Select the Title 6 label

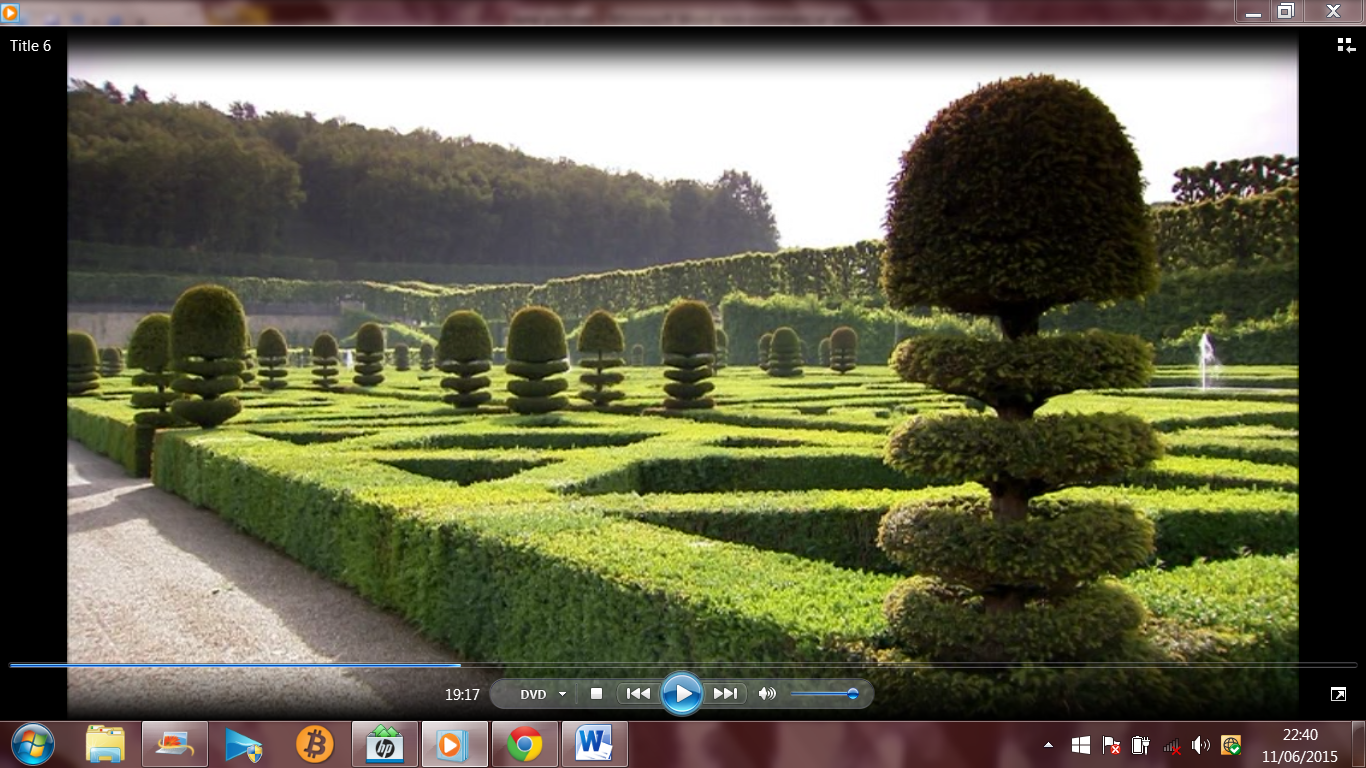point(30,45)
